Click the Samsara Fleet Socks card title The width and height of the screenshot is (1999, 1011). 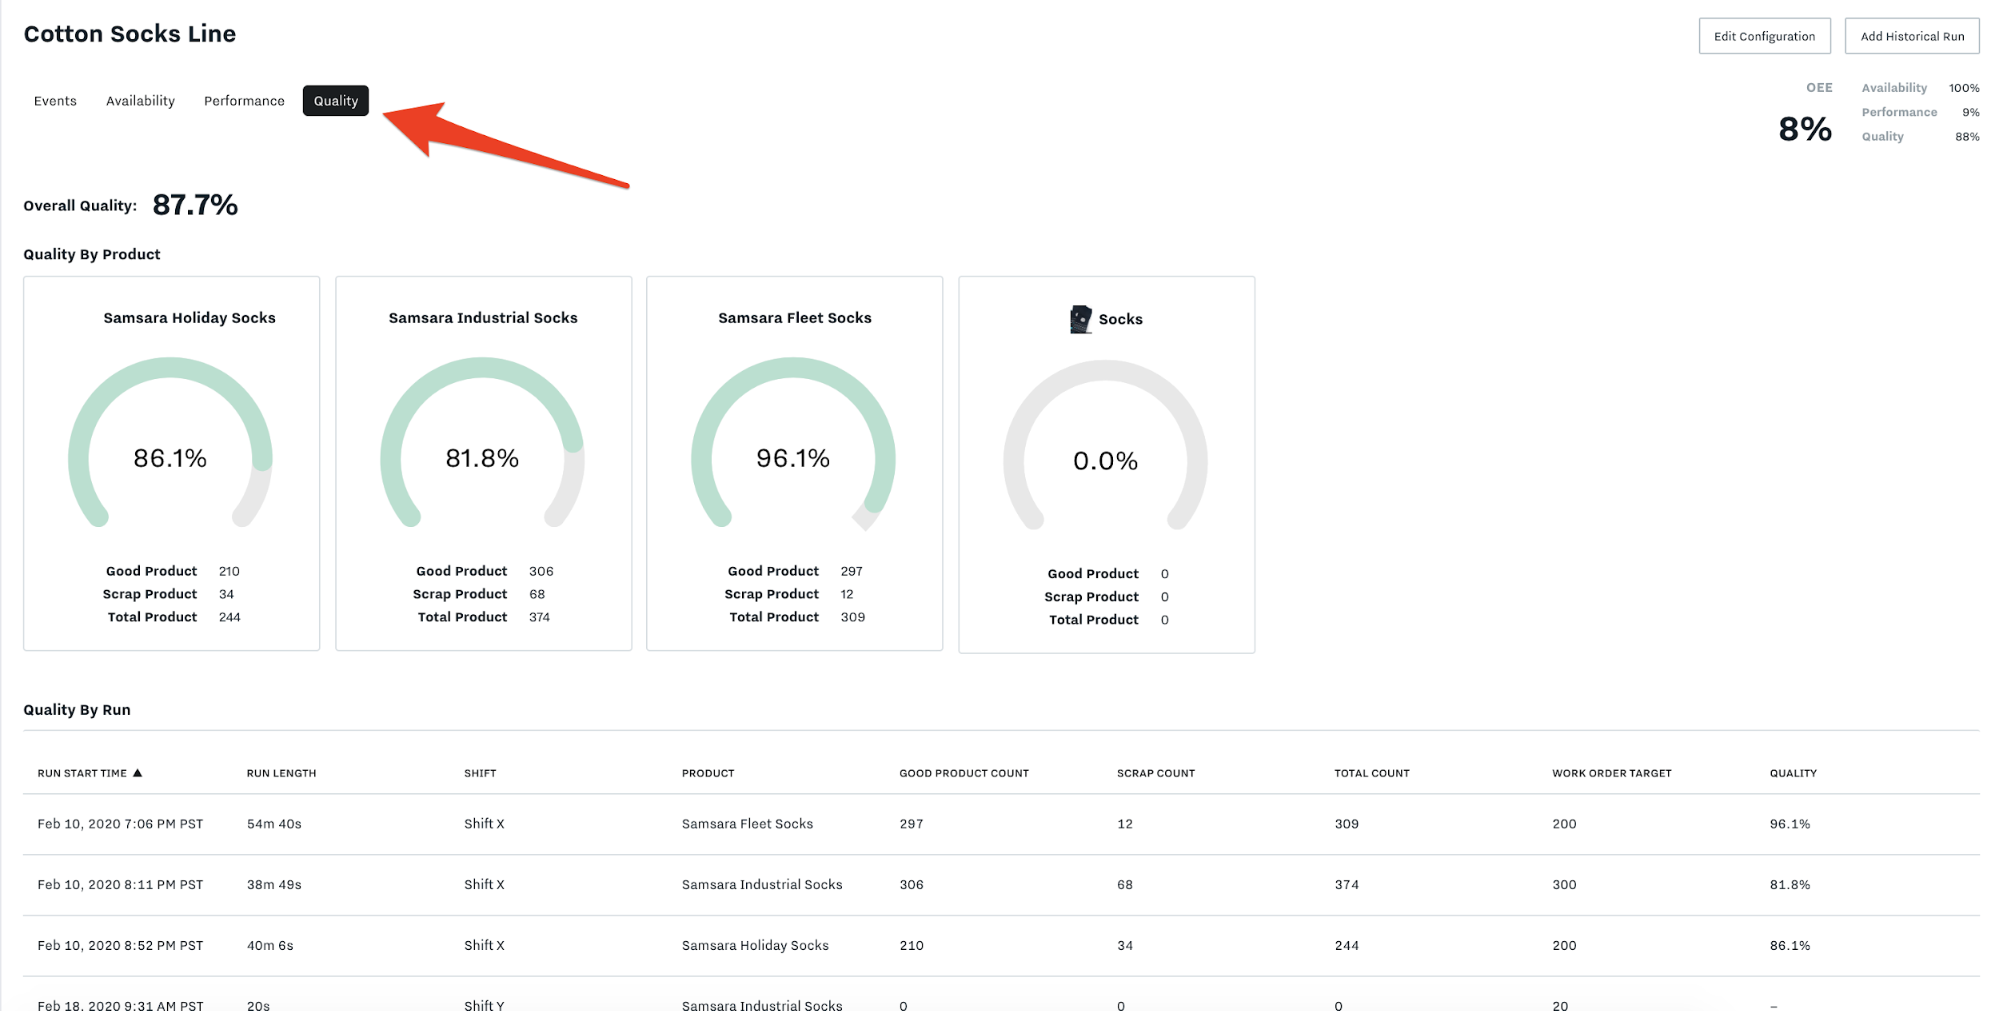point(795,318)
